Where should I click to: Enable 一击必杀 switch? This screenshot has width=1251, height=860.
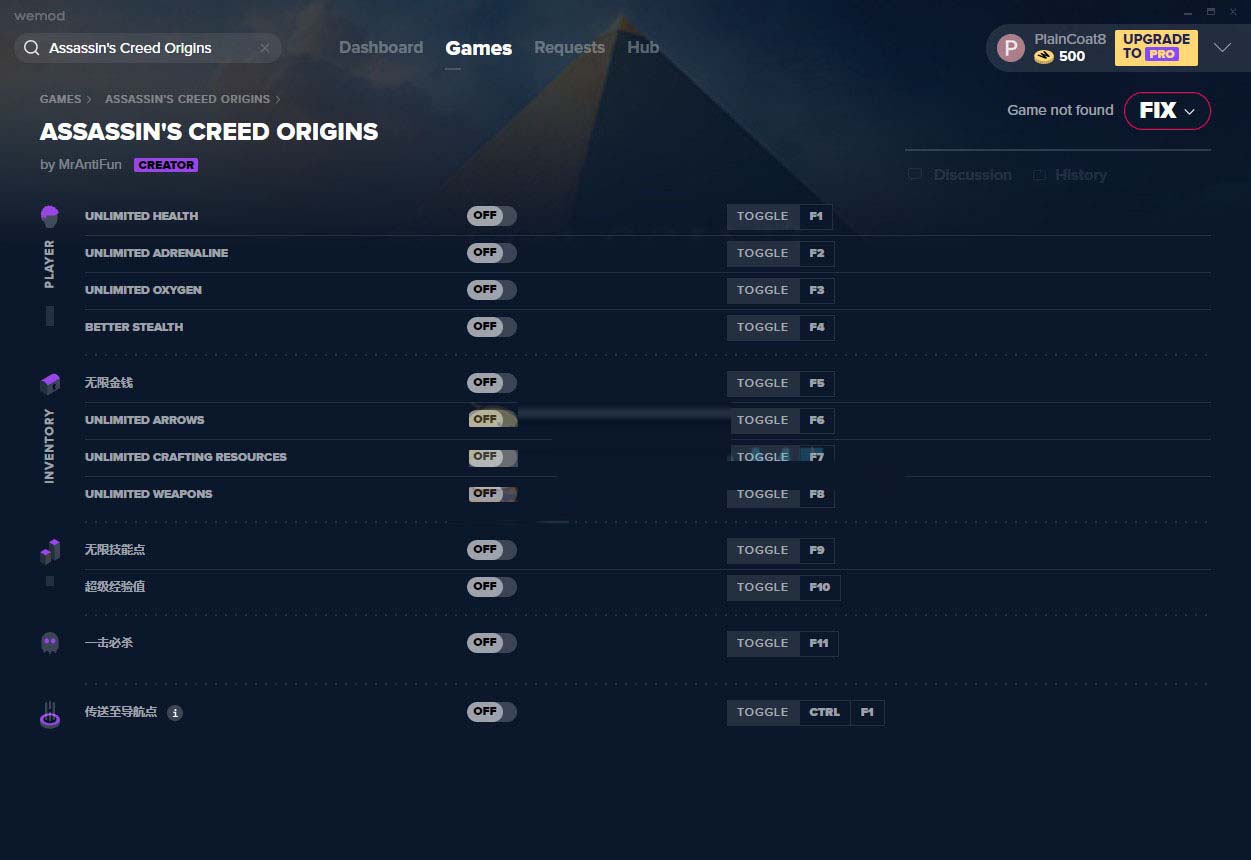(492, 643)
